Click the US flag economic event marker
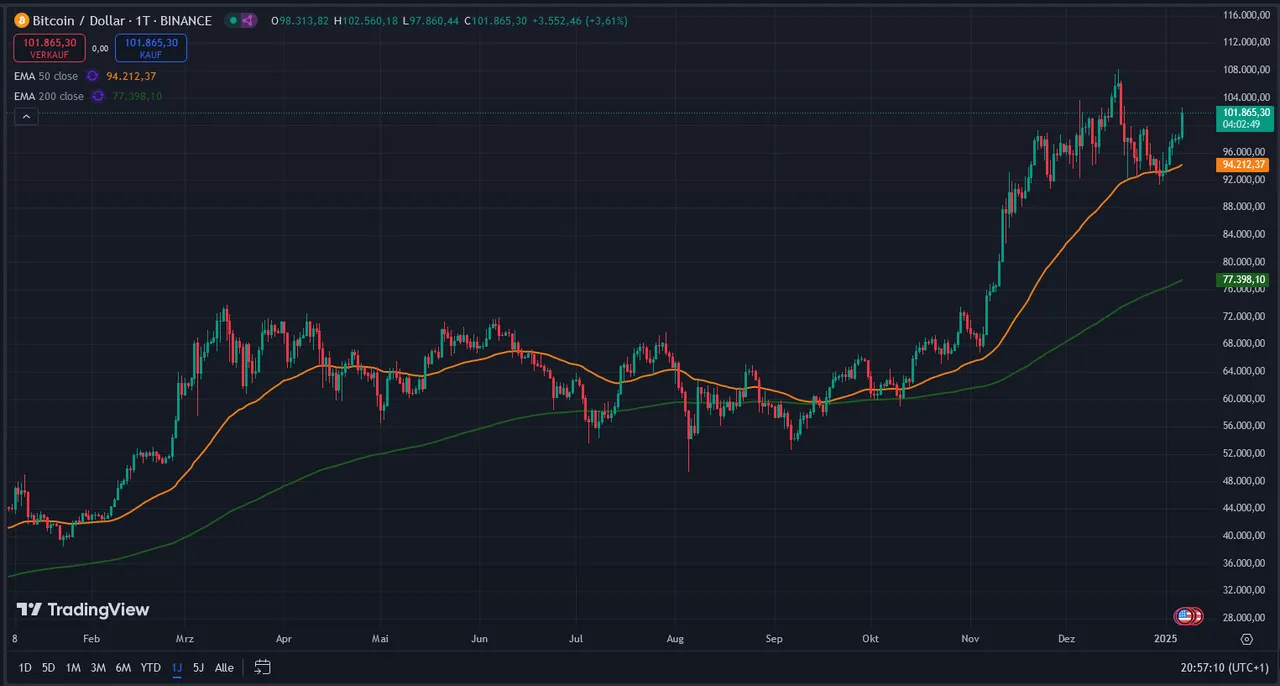Viewport: 1280px width, 686px height. (x=1185, y=616)
